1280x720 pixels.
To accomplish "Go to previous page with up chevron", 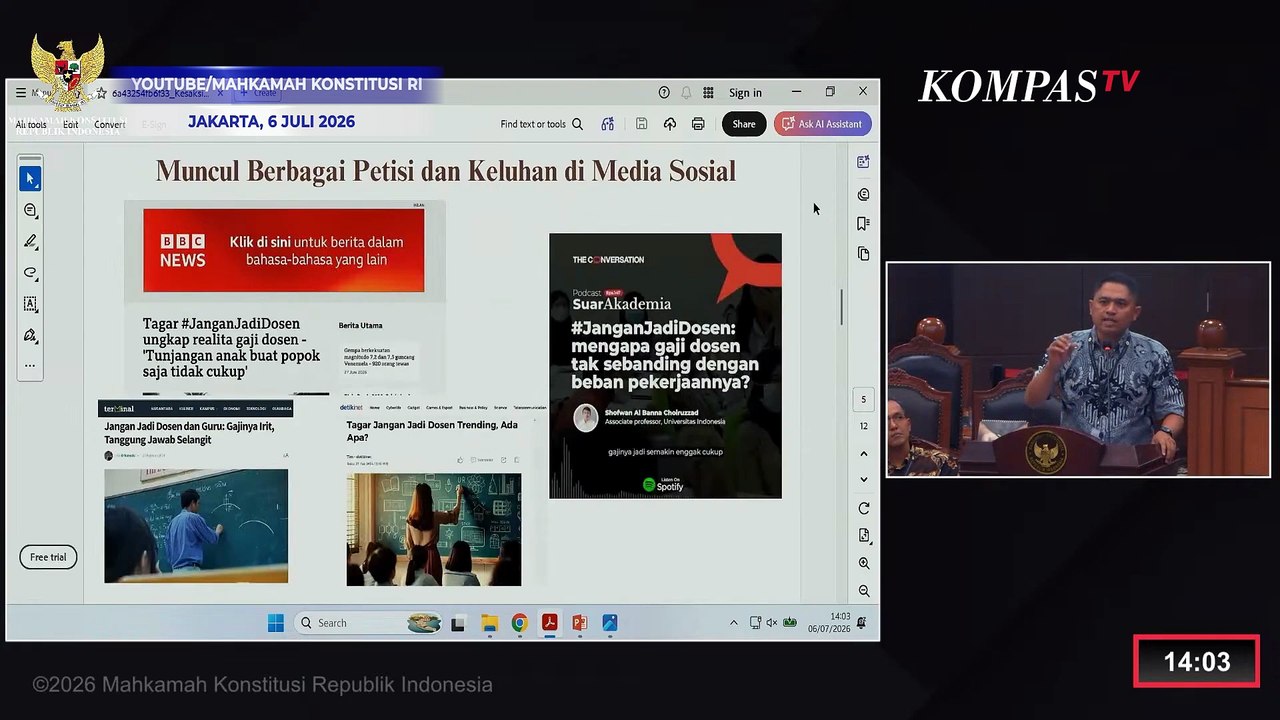I will [x=864, y=453].
